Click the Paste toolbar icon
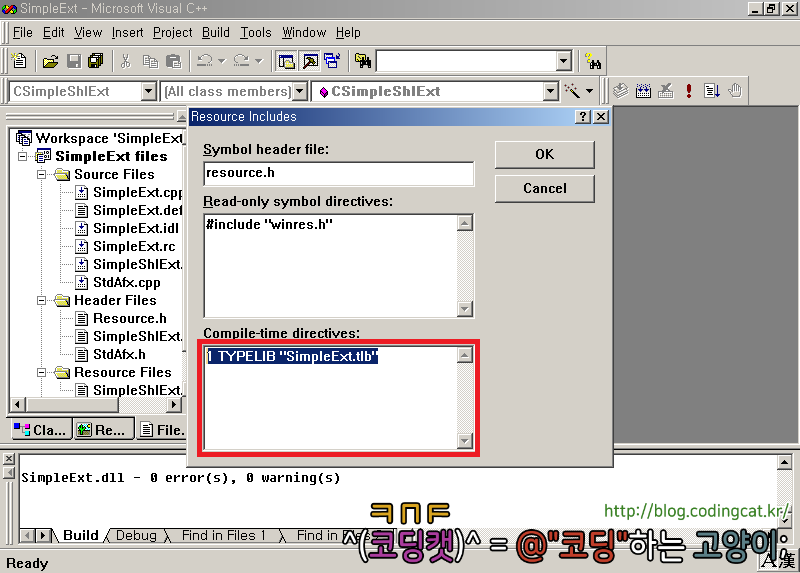800x573 pixels. (173, 61)
